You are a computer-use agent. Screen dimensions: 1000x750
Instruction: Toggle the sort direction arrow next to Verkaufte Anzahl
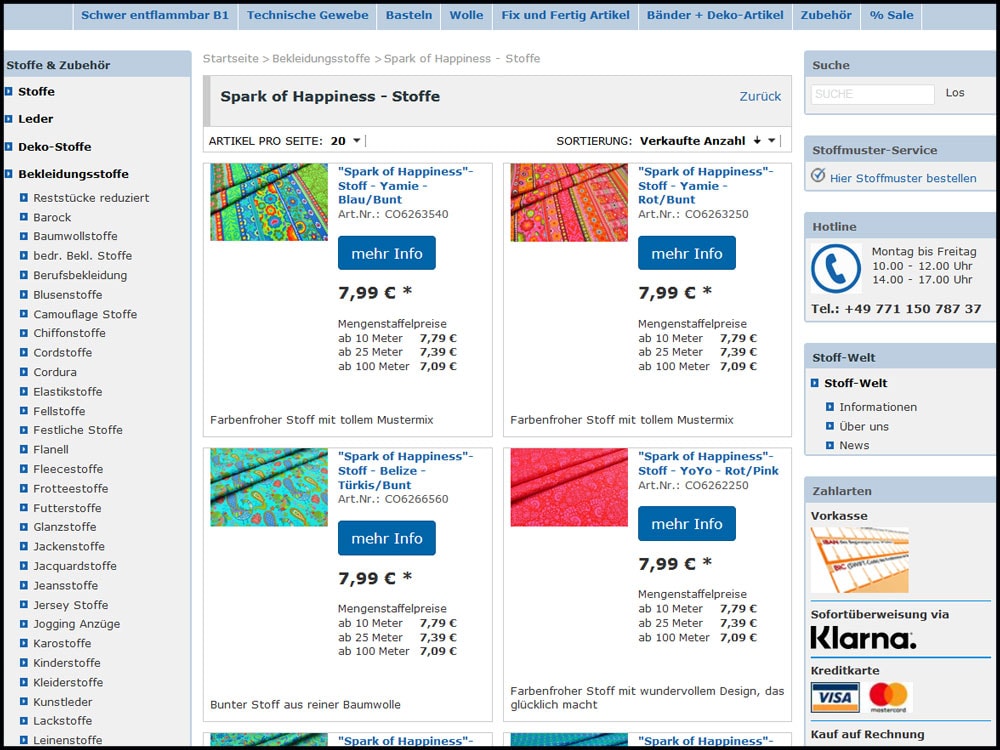pyautogui.click(x=757, y=141)
